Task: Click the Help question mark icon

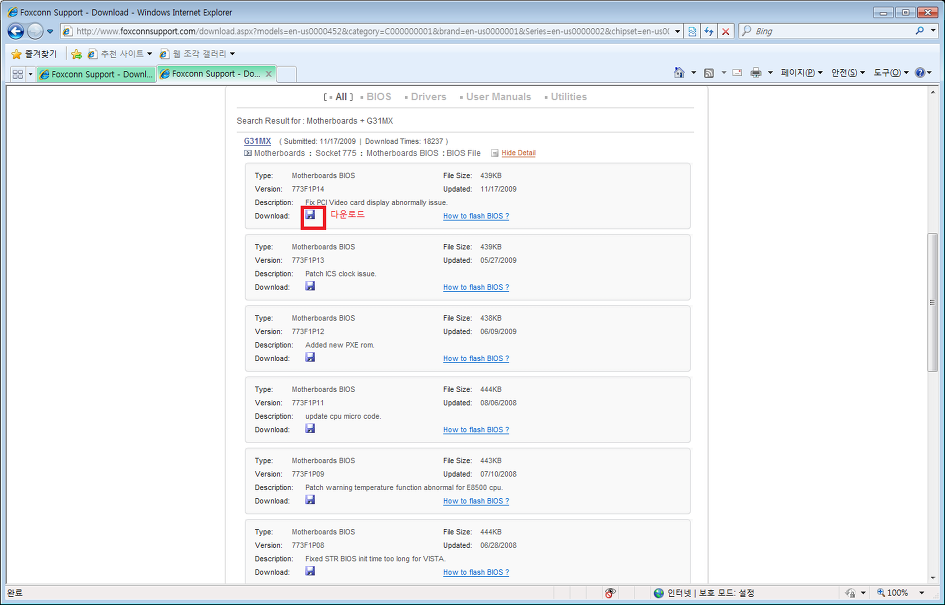Action: 920,73
